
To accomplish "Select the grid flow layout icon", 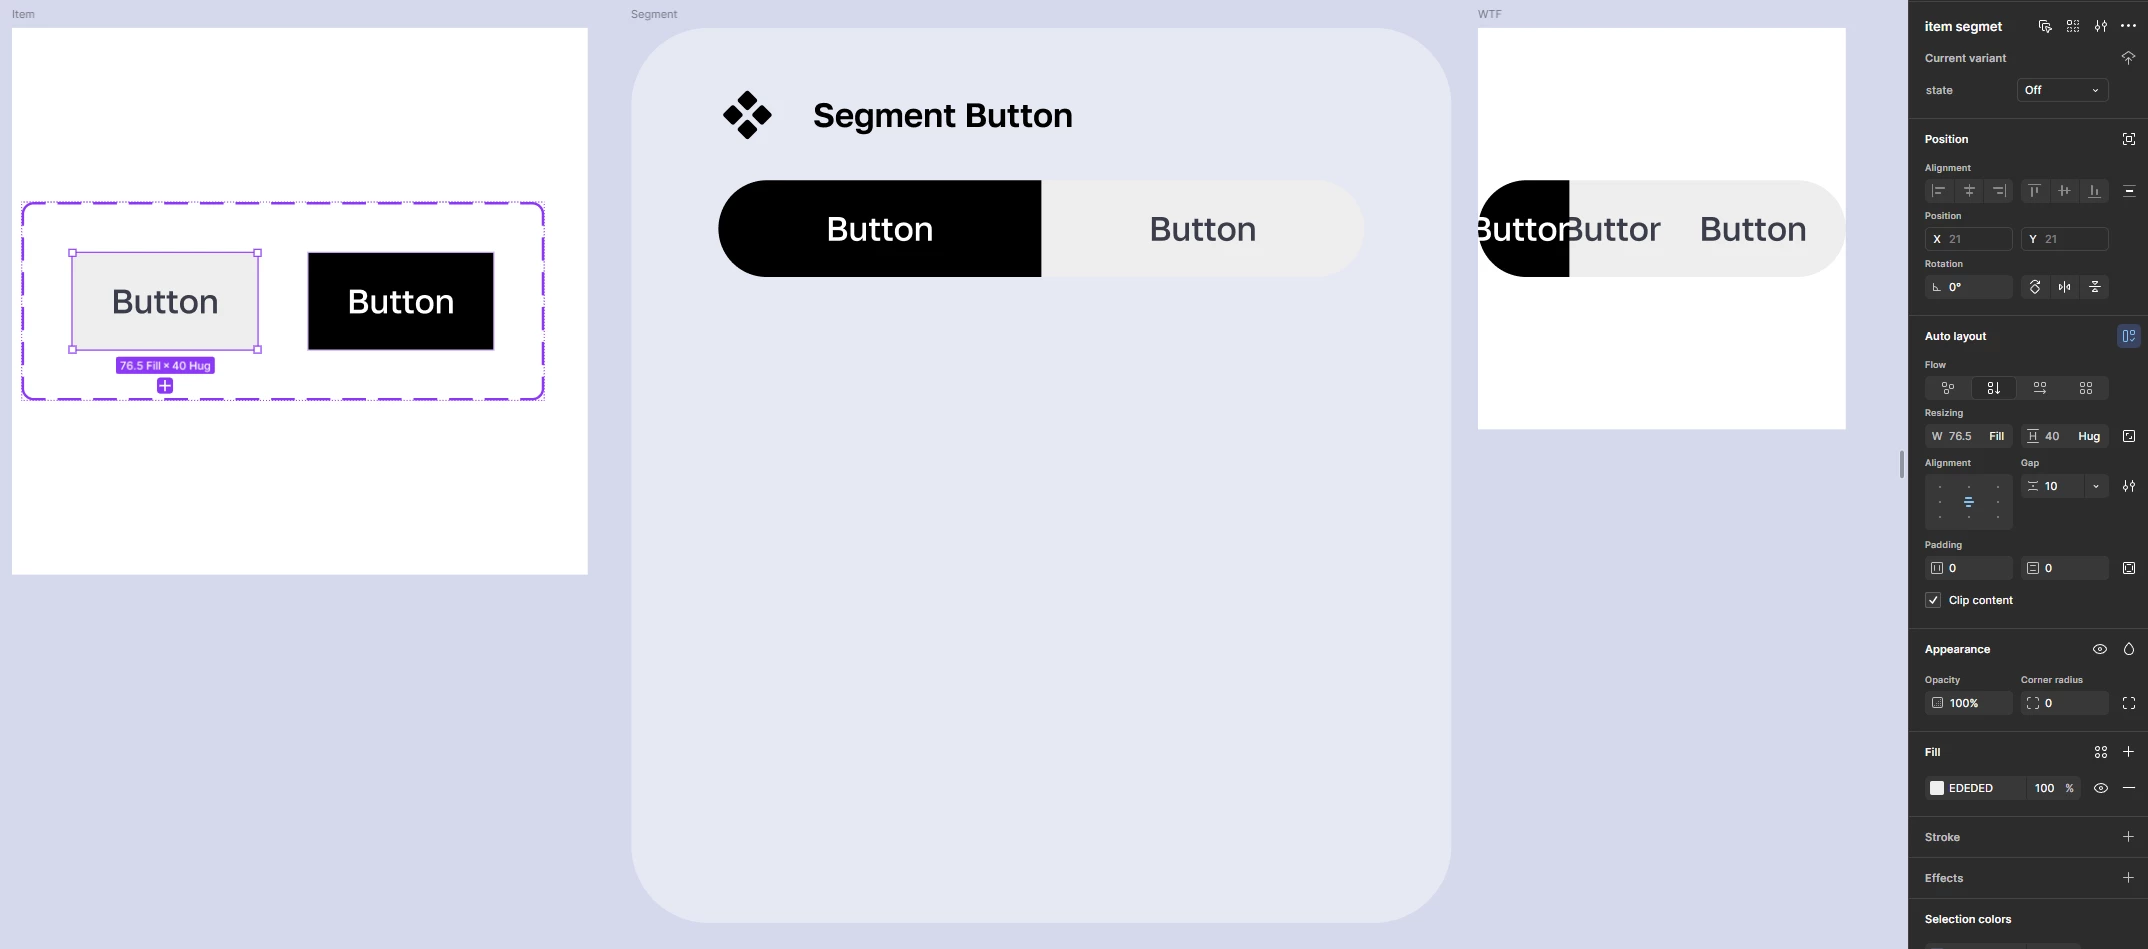I will (2086, 388).
